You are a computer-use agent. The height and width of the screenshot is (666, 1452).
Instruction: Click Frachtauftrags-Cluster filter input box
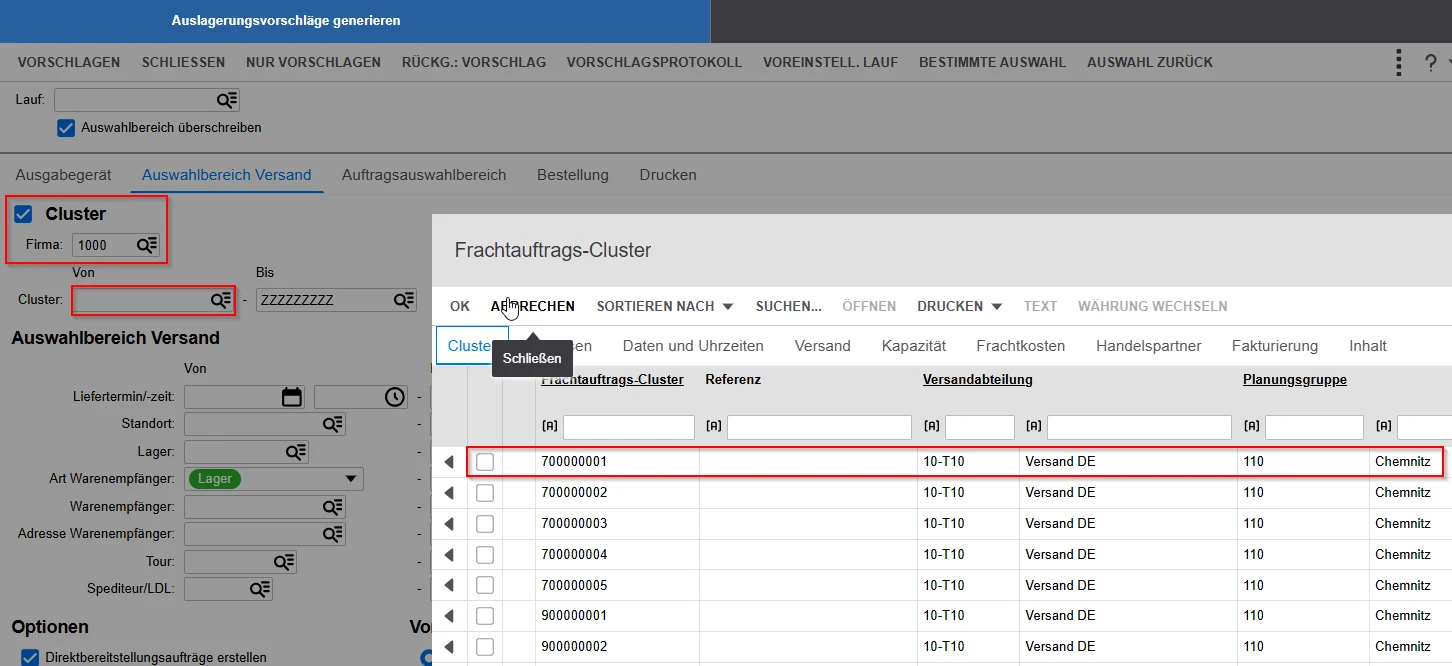(629, 427)
